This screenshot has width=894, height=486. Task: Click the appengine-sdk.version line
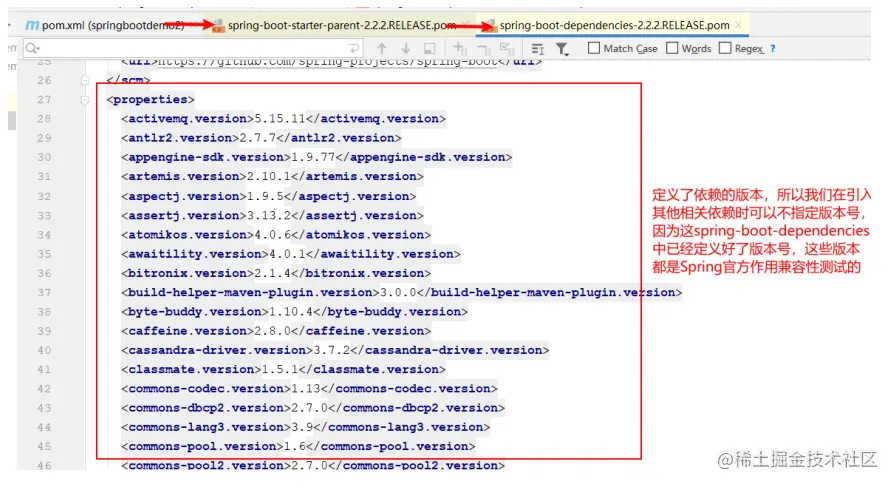coord(316,157)
